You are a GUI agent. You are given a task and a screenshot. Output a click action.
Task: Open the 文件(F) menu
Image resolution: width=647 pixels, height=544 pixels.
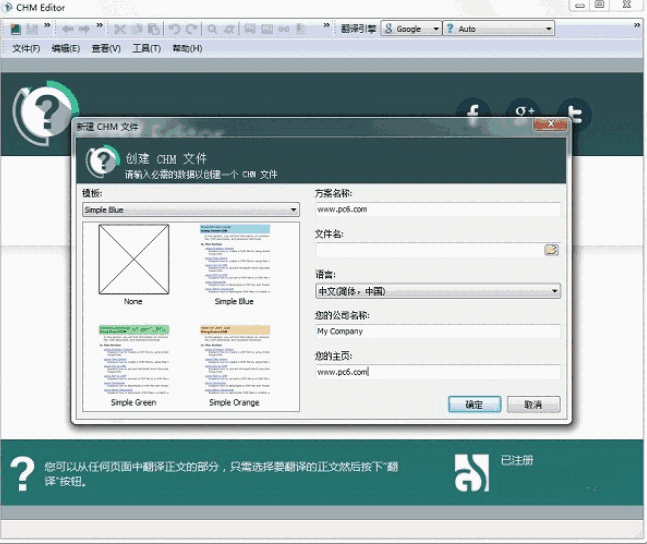pyautogui.click(x=26, y=49)
